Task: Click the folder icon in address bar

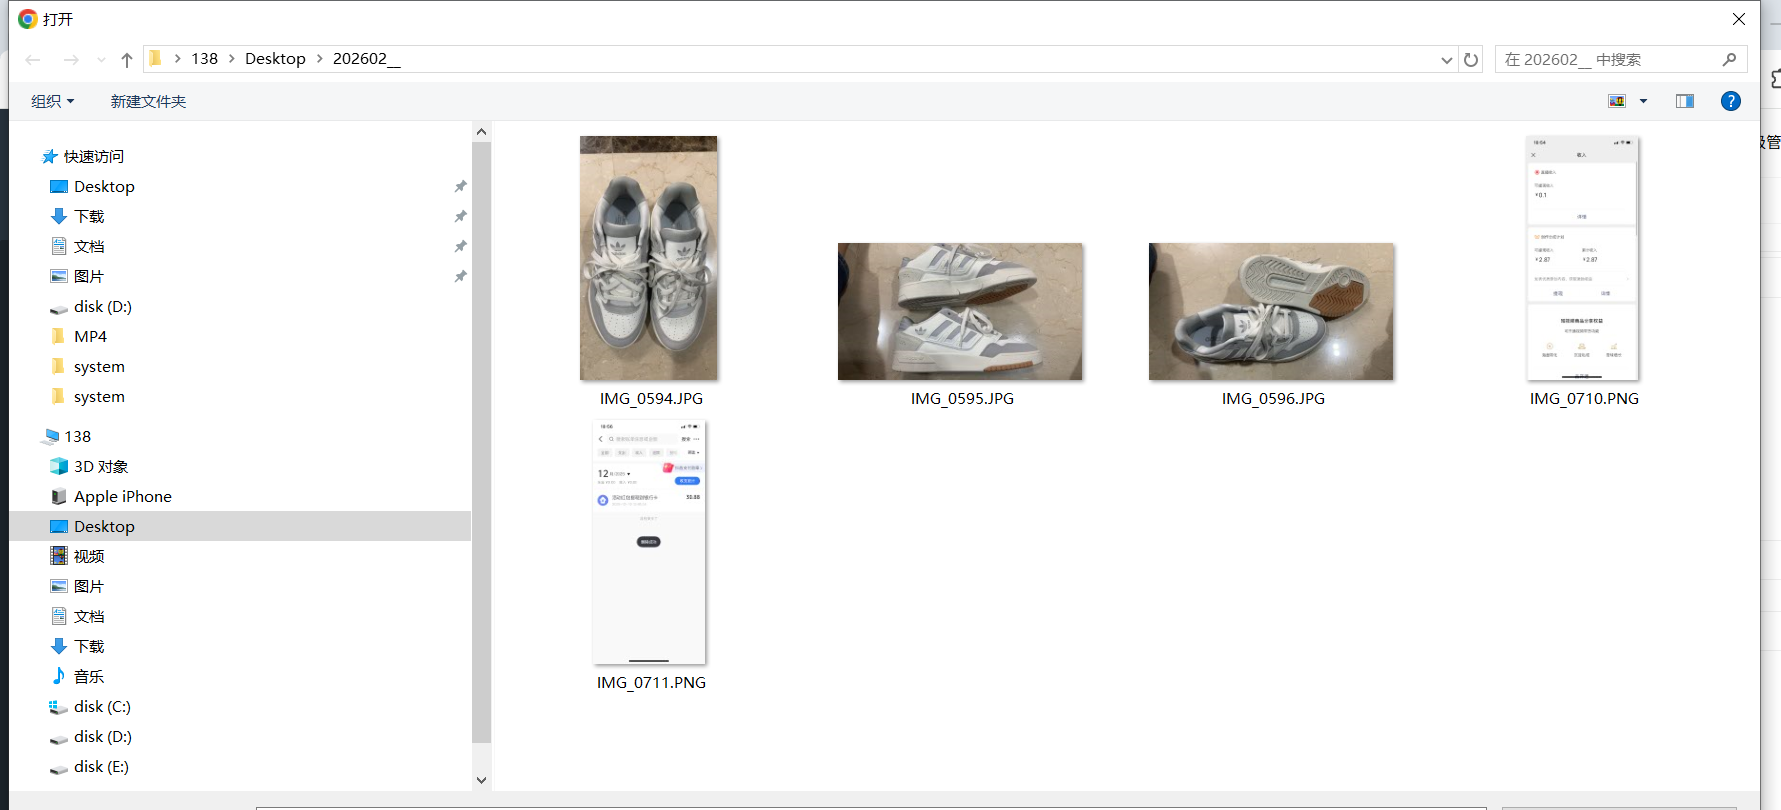Action: click(x=155, y=59)
